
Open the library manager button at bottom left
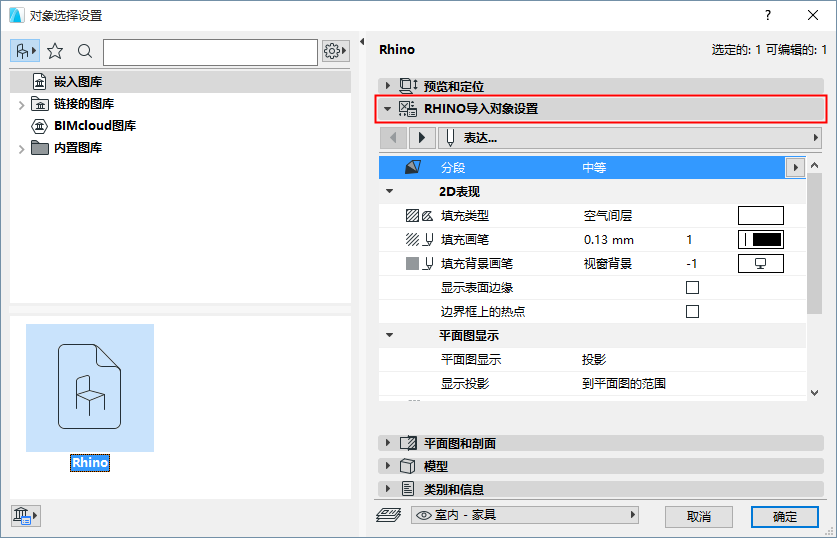pos(25,516)
